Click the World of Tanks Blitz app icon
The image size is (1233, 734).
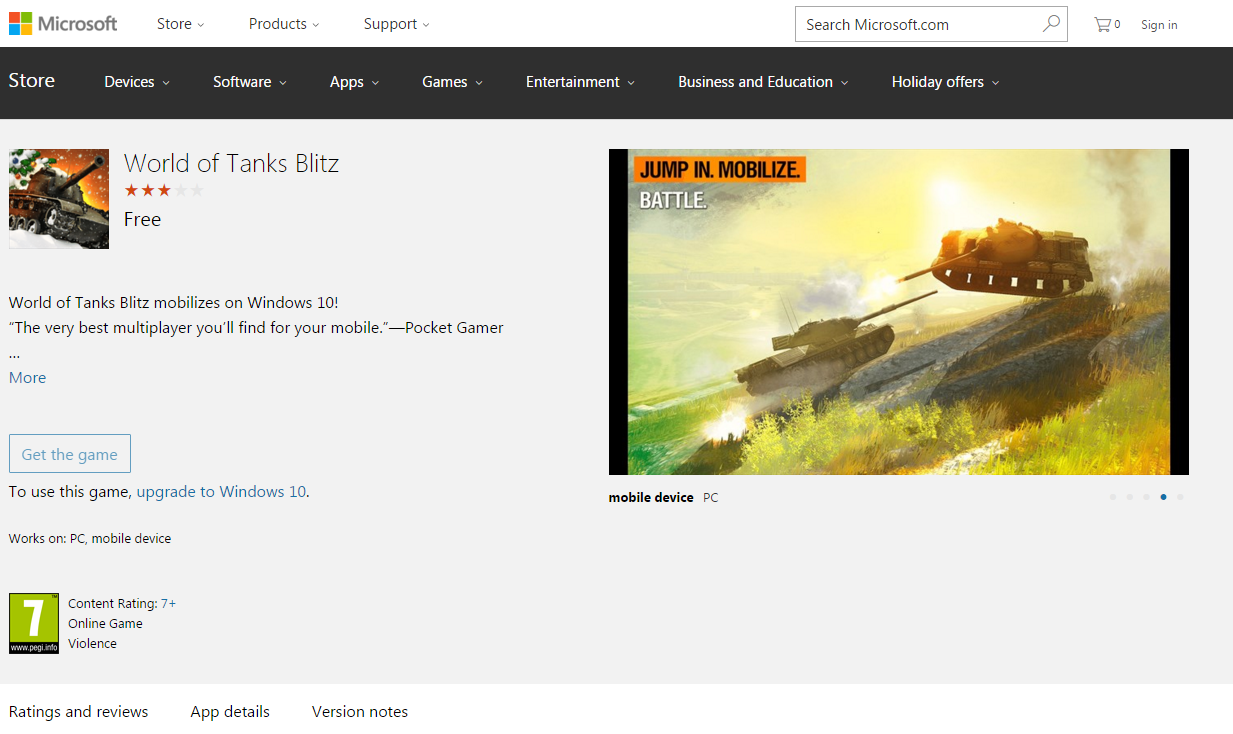[x=59, y=199]
